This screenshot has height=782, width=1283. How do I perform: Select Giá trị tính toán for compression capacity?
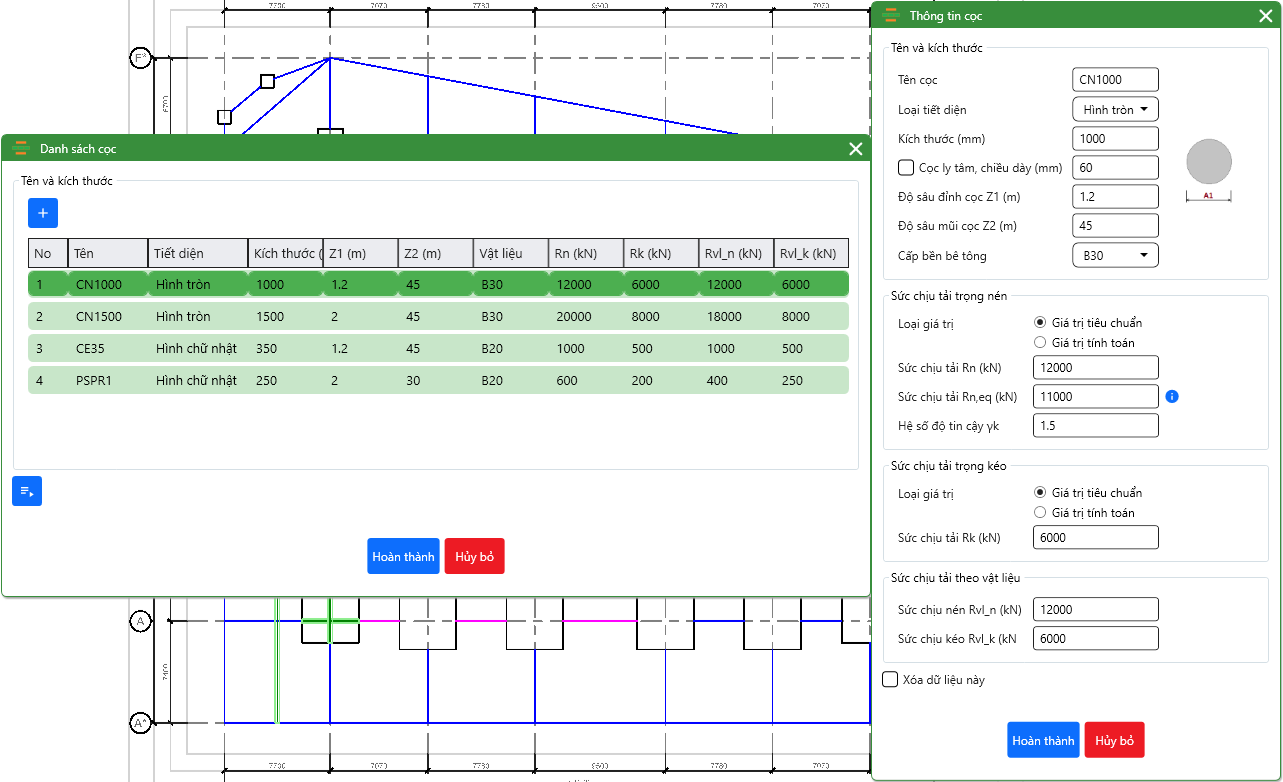click(x=1040, y=343)
